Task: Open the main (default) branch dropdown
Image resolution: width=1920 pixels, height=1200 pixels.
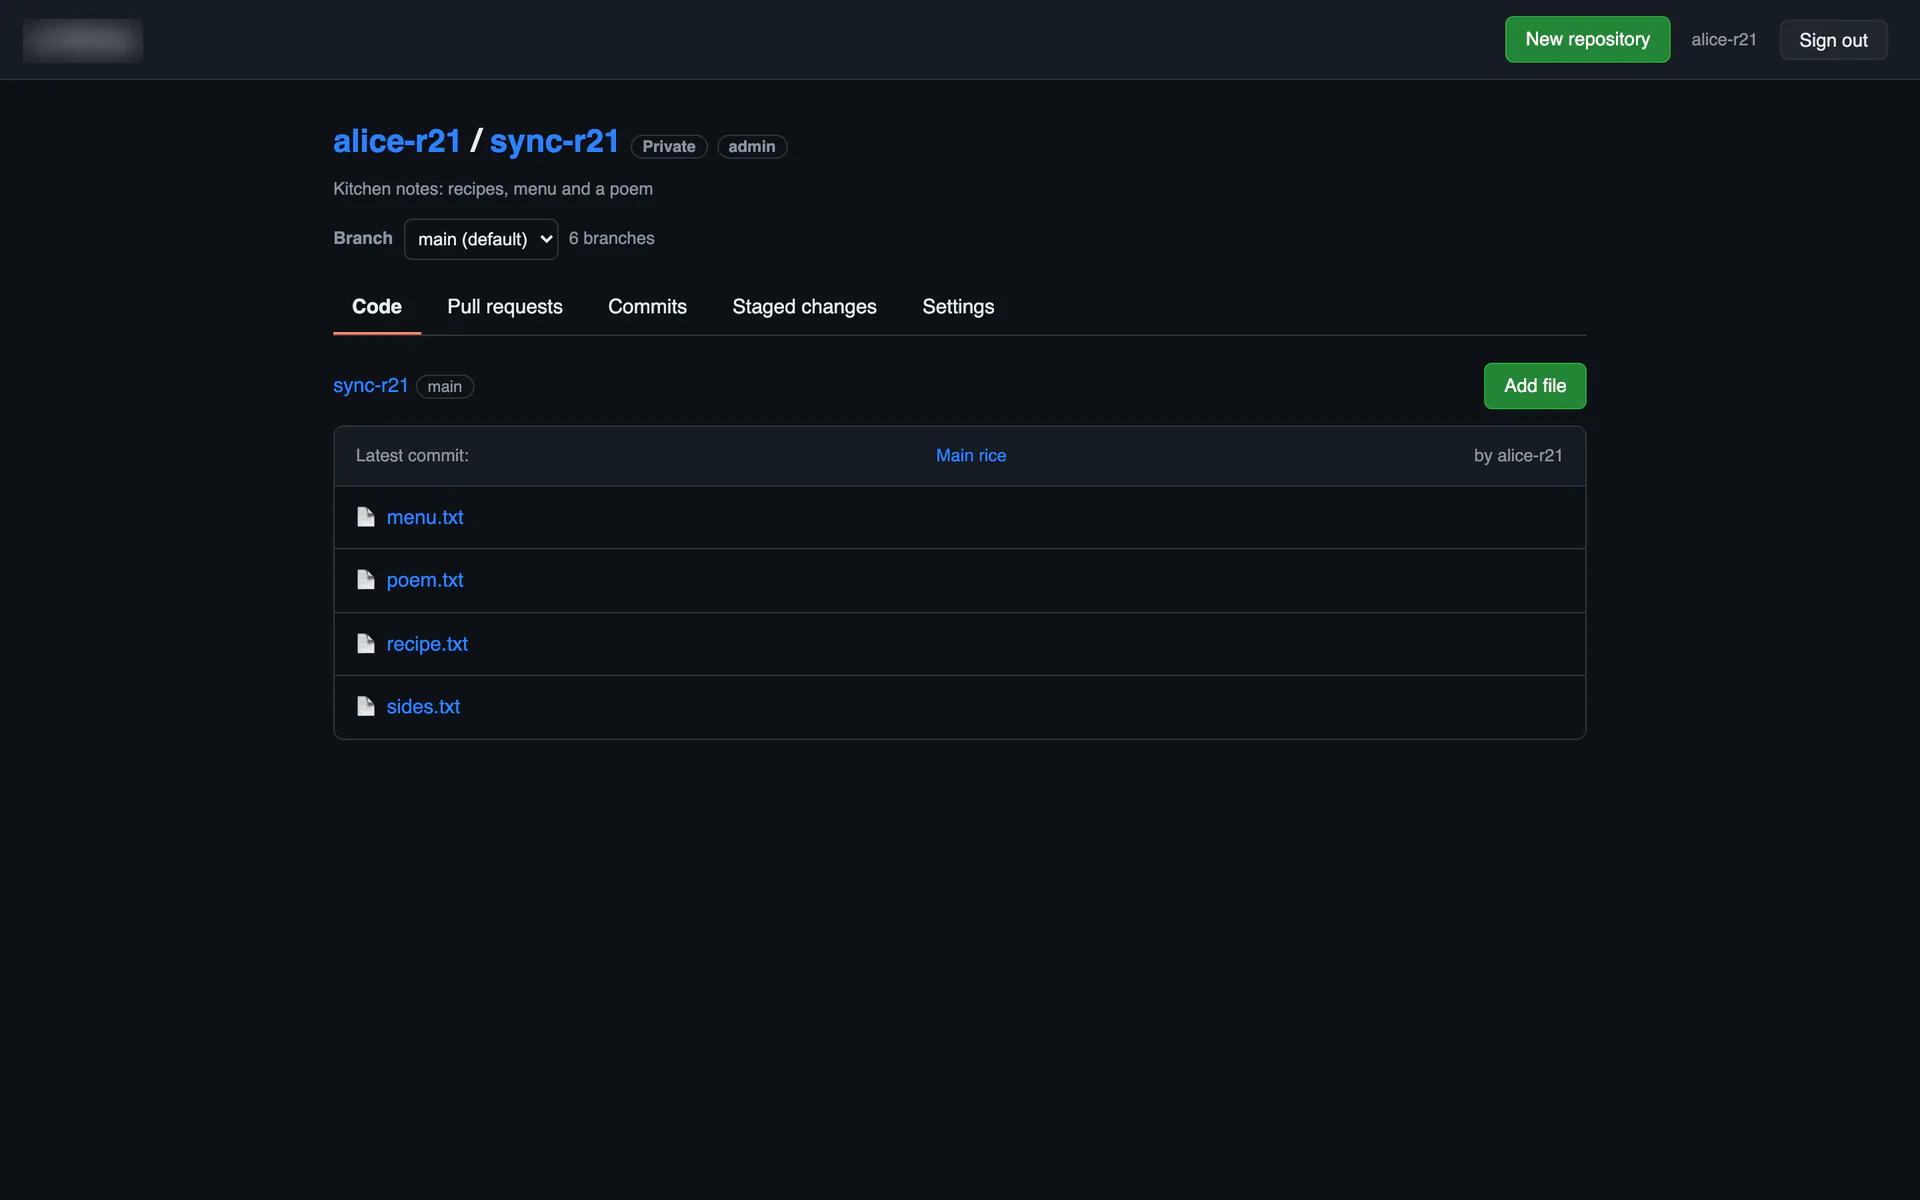Action: [481, 239]
